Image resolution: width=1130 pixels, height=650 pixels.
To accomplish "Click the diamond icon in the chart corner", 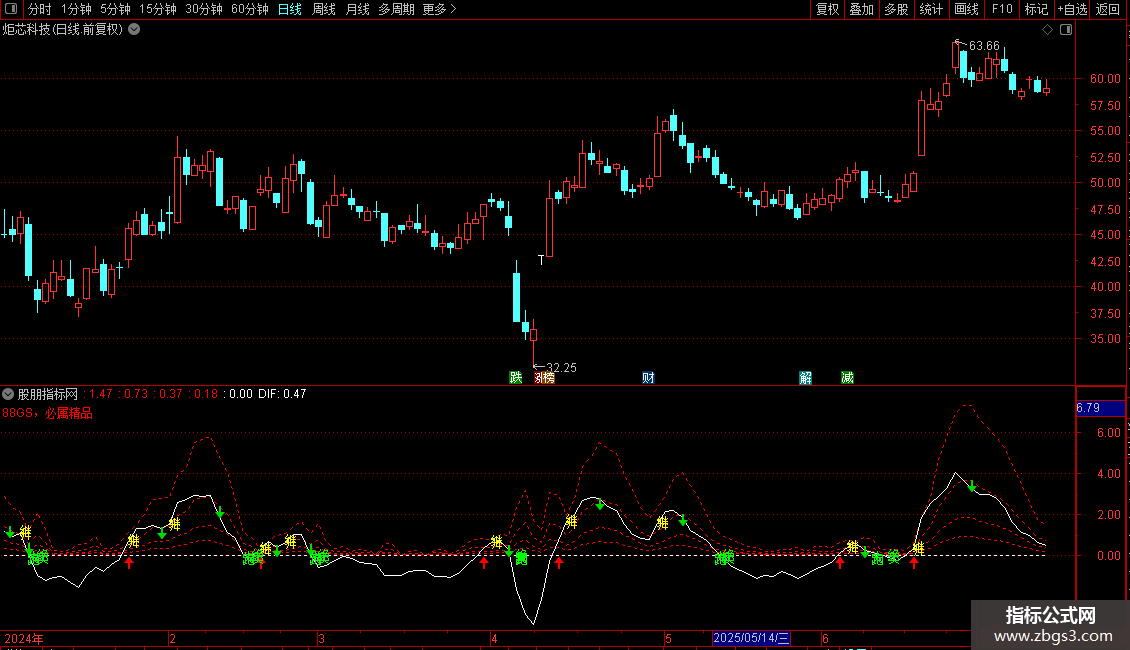I will [x=1048, y=30].
